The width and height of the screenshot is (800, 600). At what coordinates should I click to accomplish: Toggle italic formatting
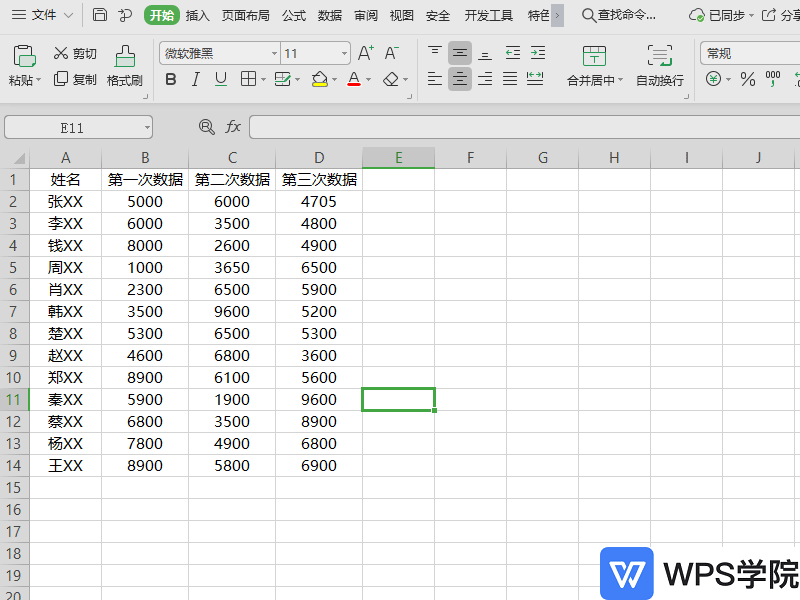click(195, 79)
